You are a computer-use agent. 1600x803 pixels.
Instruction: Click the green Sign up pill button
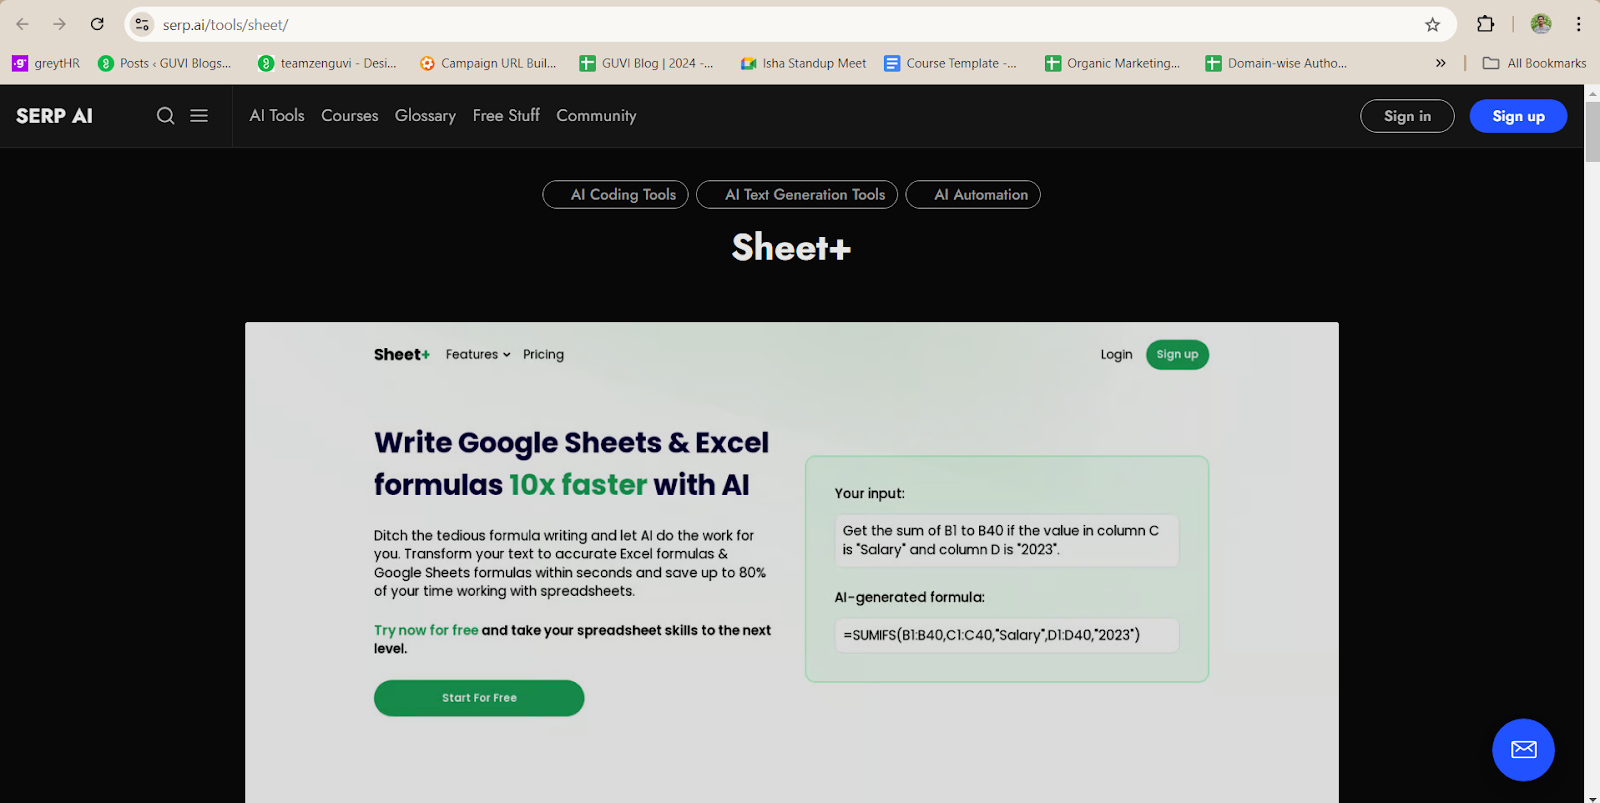[x=1177, y=354]
